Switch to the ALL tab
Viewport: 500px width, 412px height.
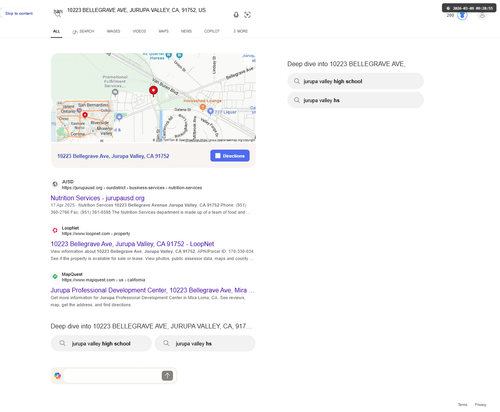56,31
